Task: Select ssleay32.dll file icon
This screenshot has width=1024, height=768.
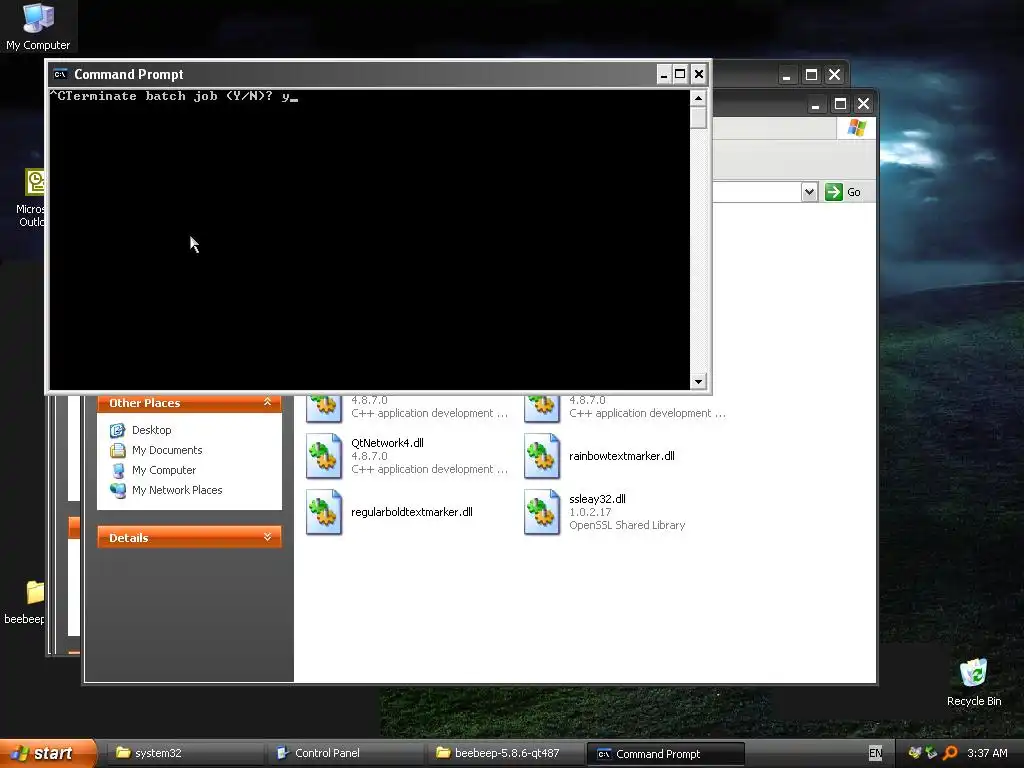Action: 542,512
